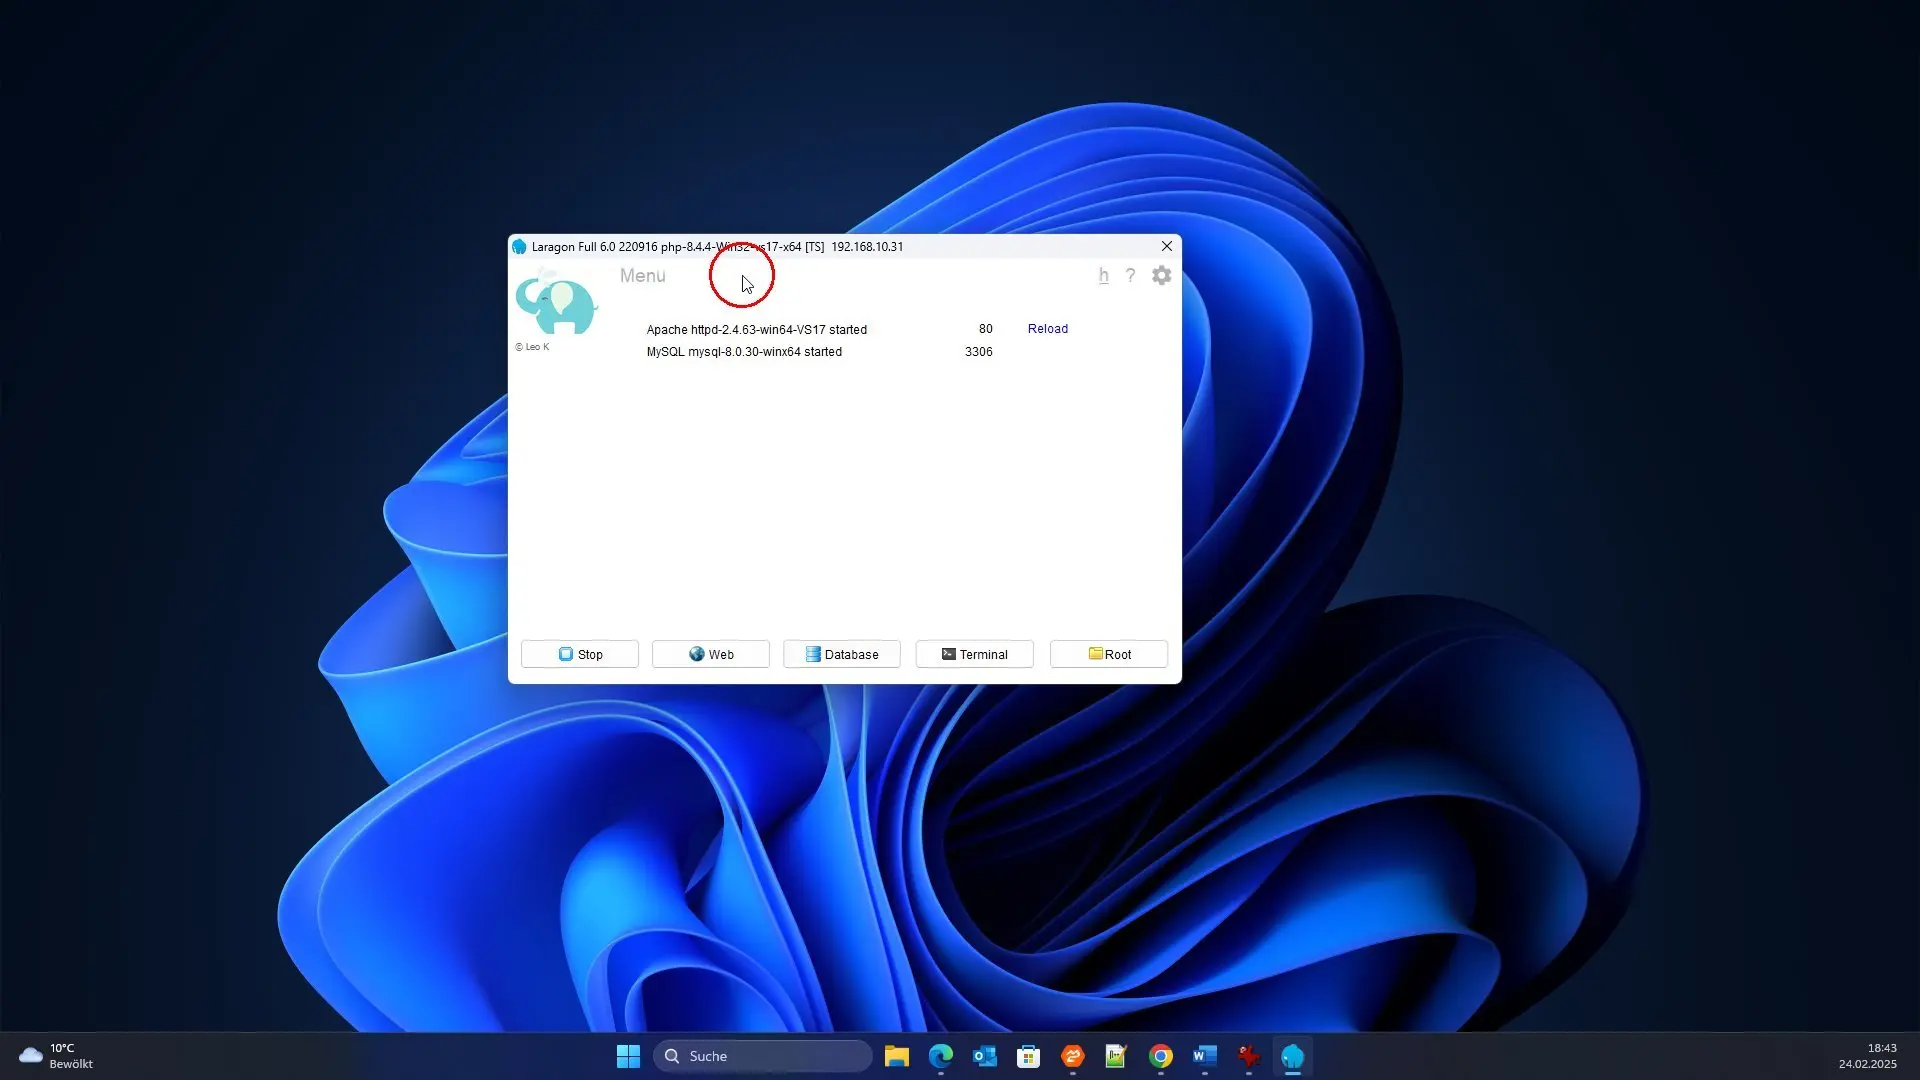The width and height of the screenshot is (1920, 1080).
Task: Open the clock and date 24.02.2025
Action: 1867,1056
